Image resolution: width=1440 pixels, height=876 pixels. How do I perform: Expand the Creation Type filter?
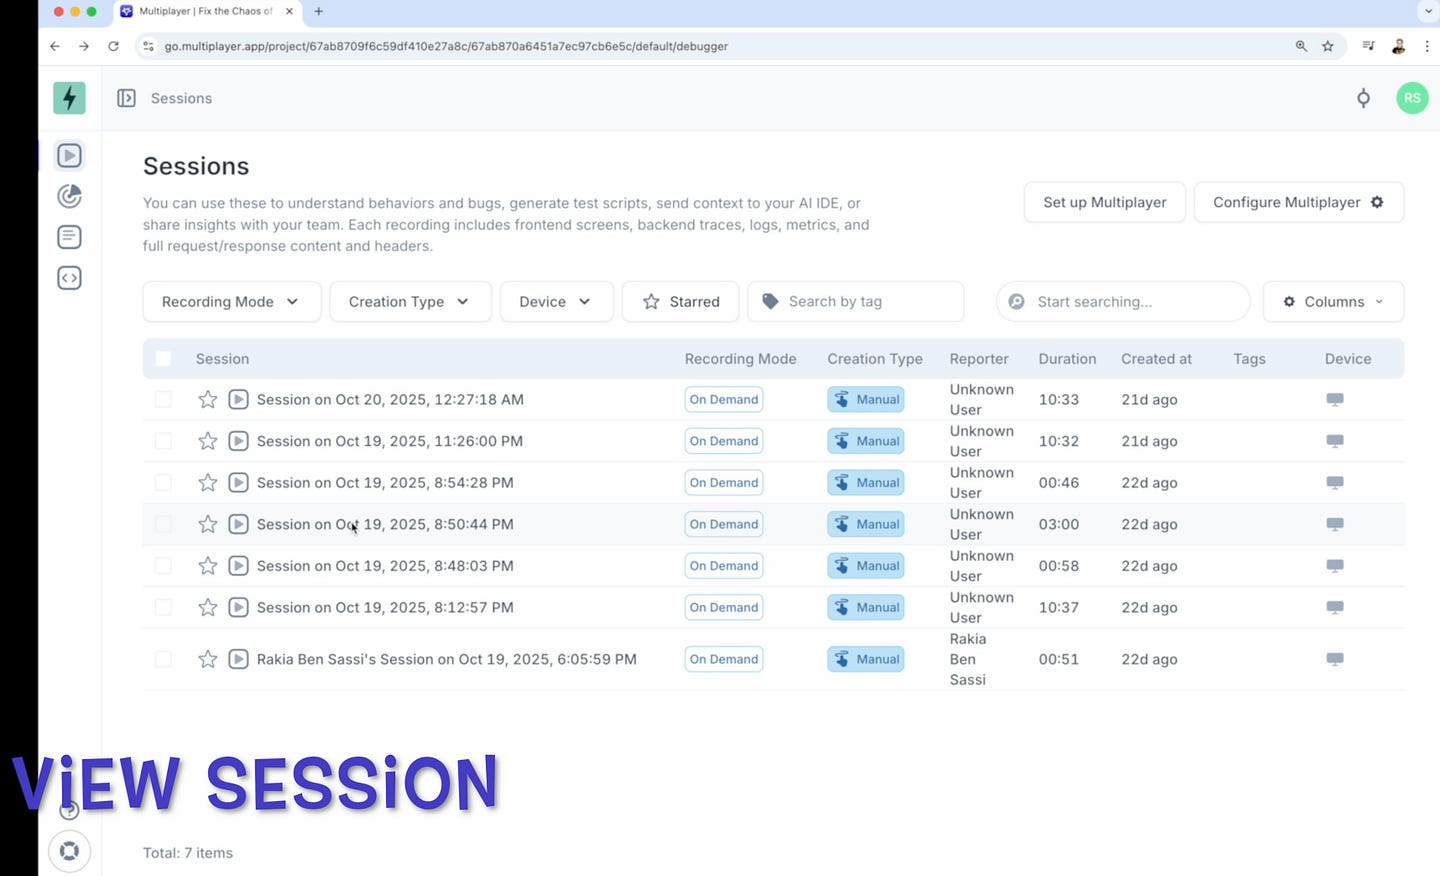tap(410, 301)
